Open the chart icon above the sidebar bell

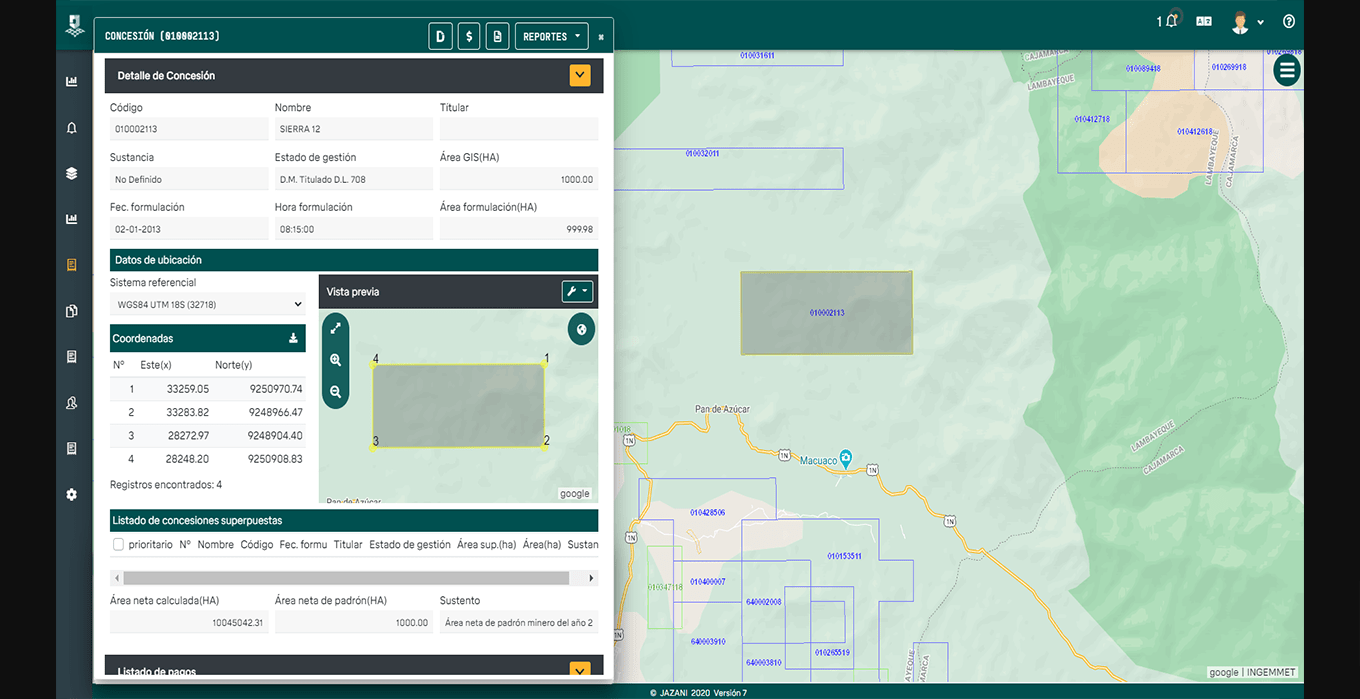72,82
